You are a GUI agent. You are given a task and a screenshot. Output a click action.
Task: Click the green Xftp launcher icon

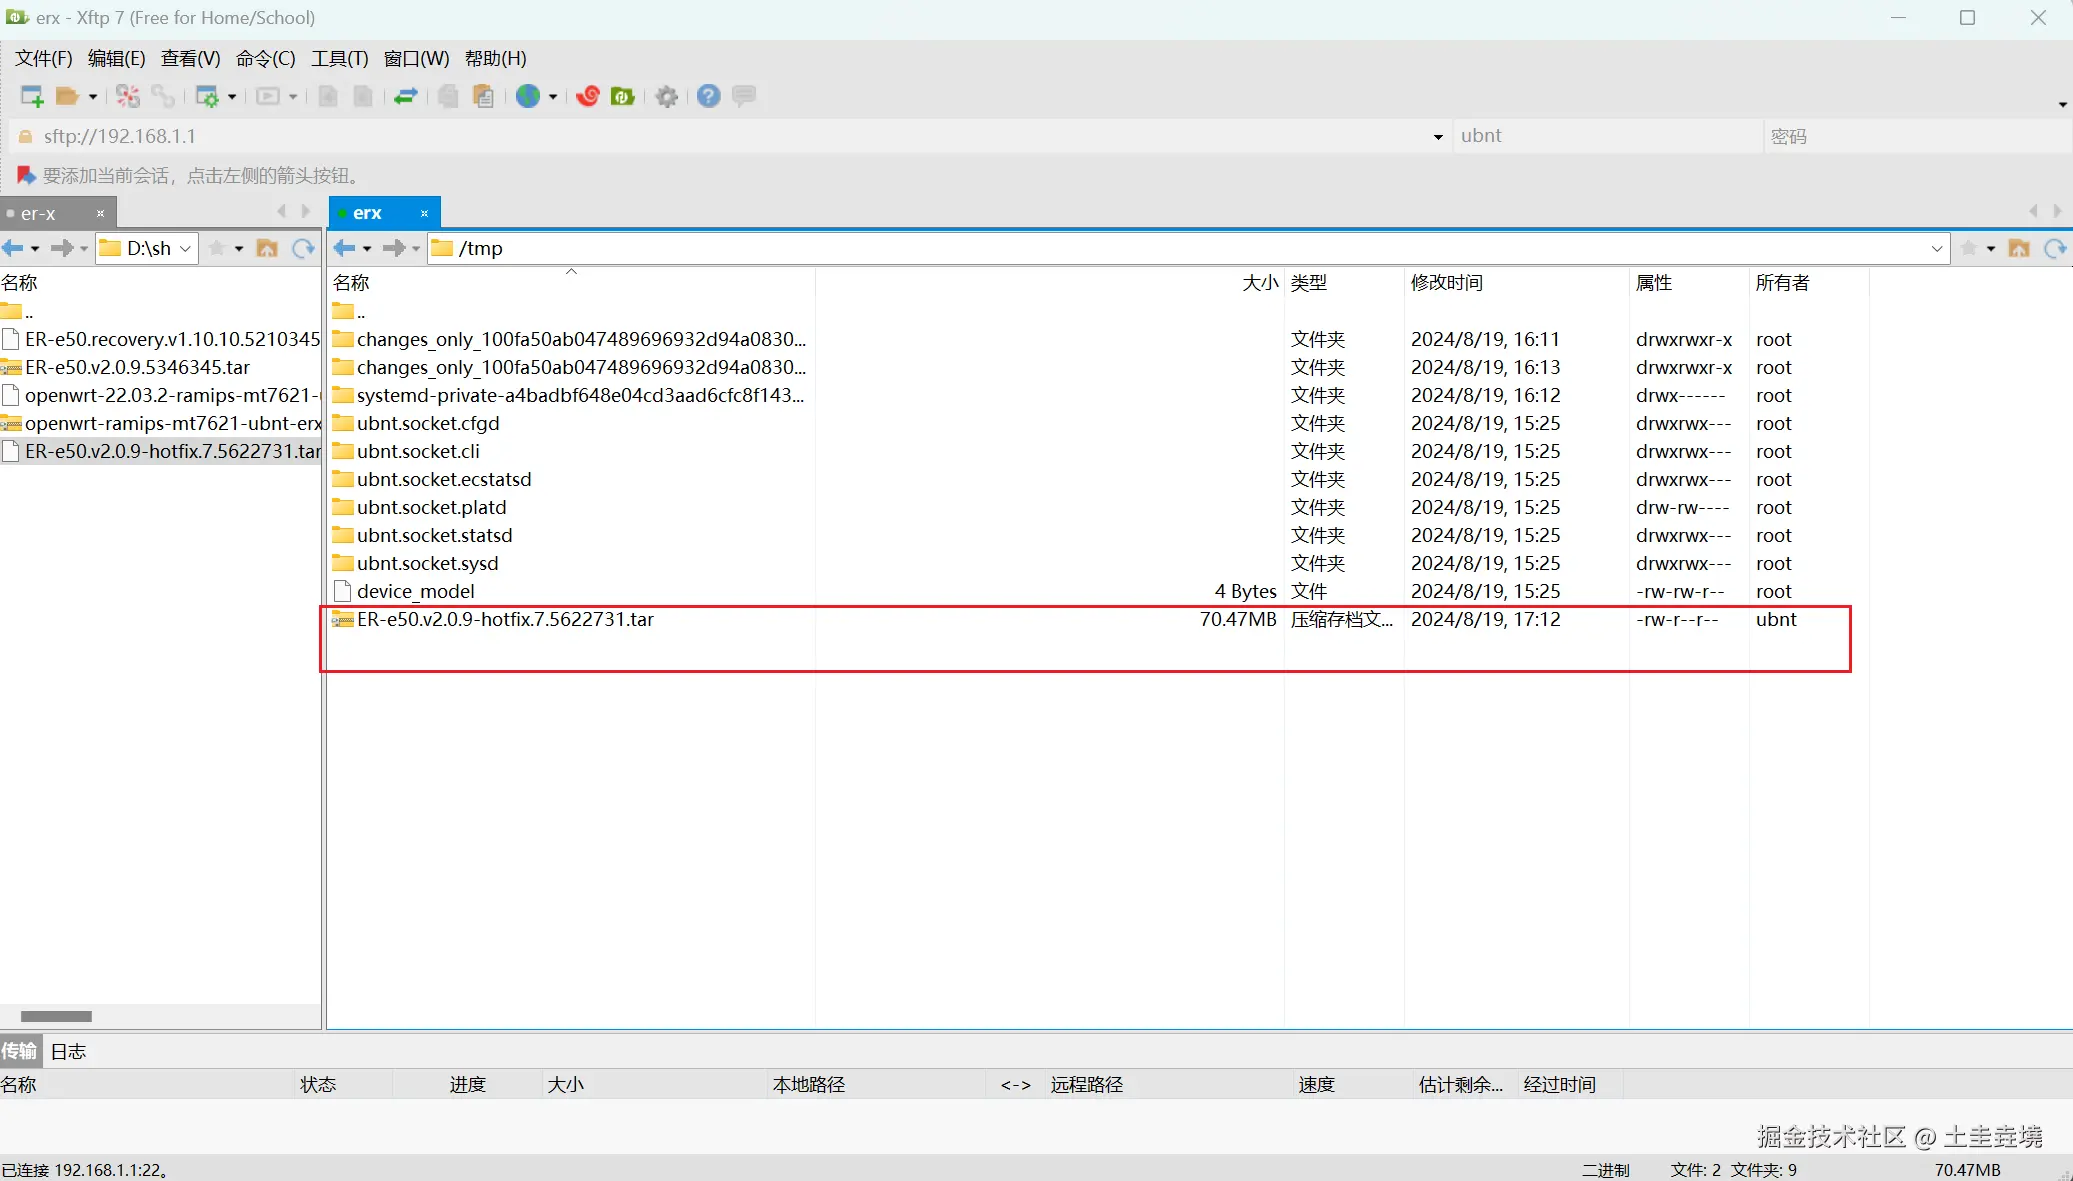[623, 96]
